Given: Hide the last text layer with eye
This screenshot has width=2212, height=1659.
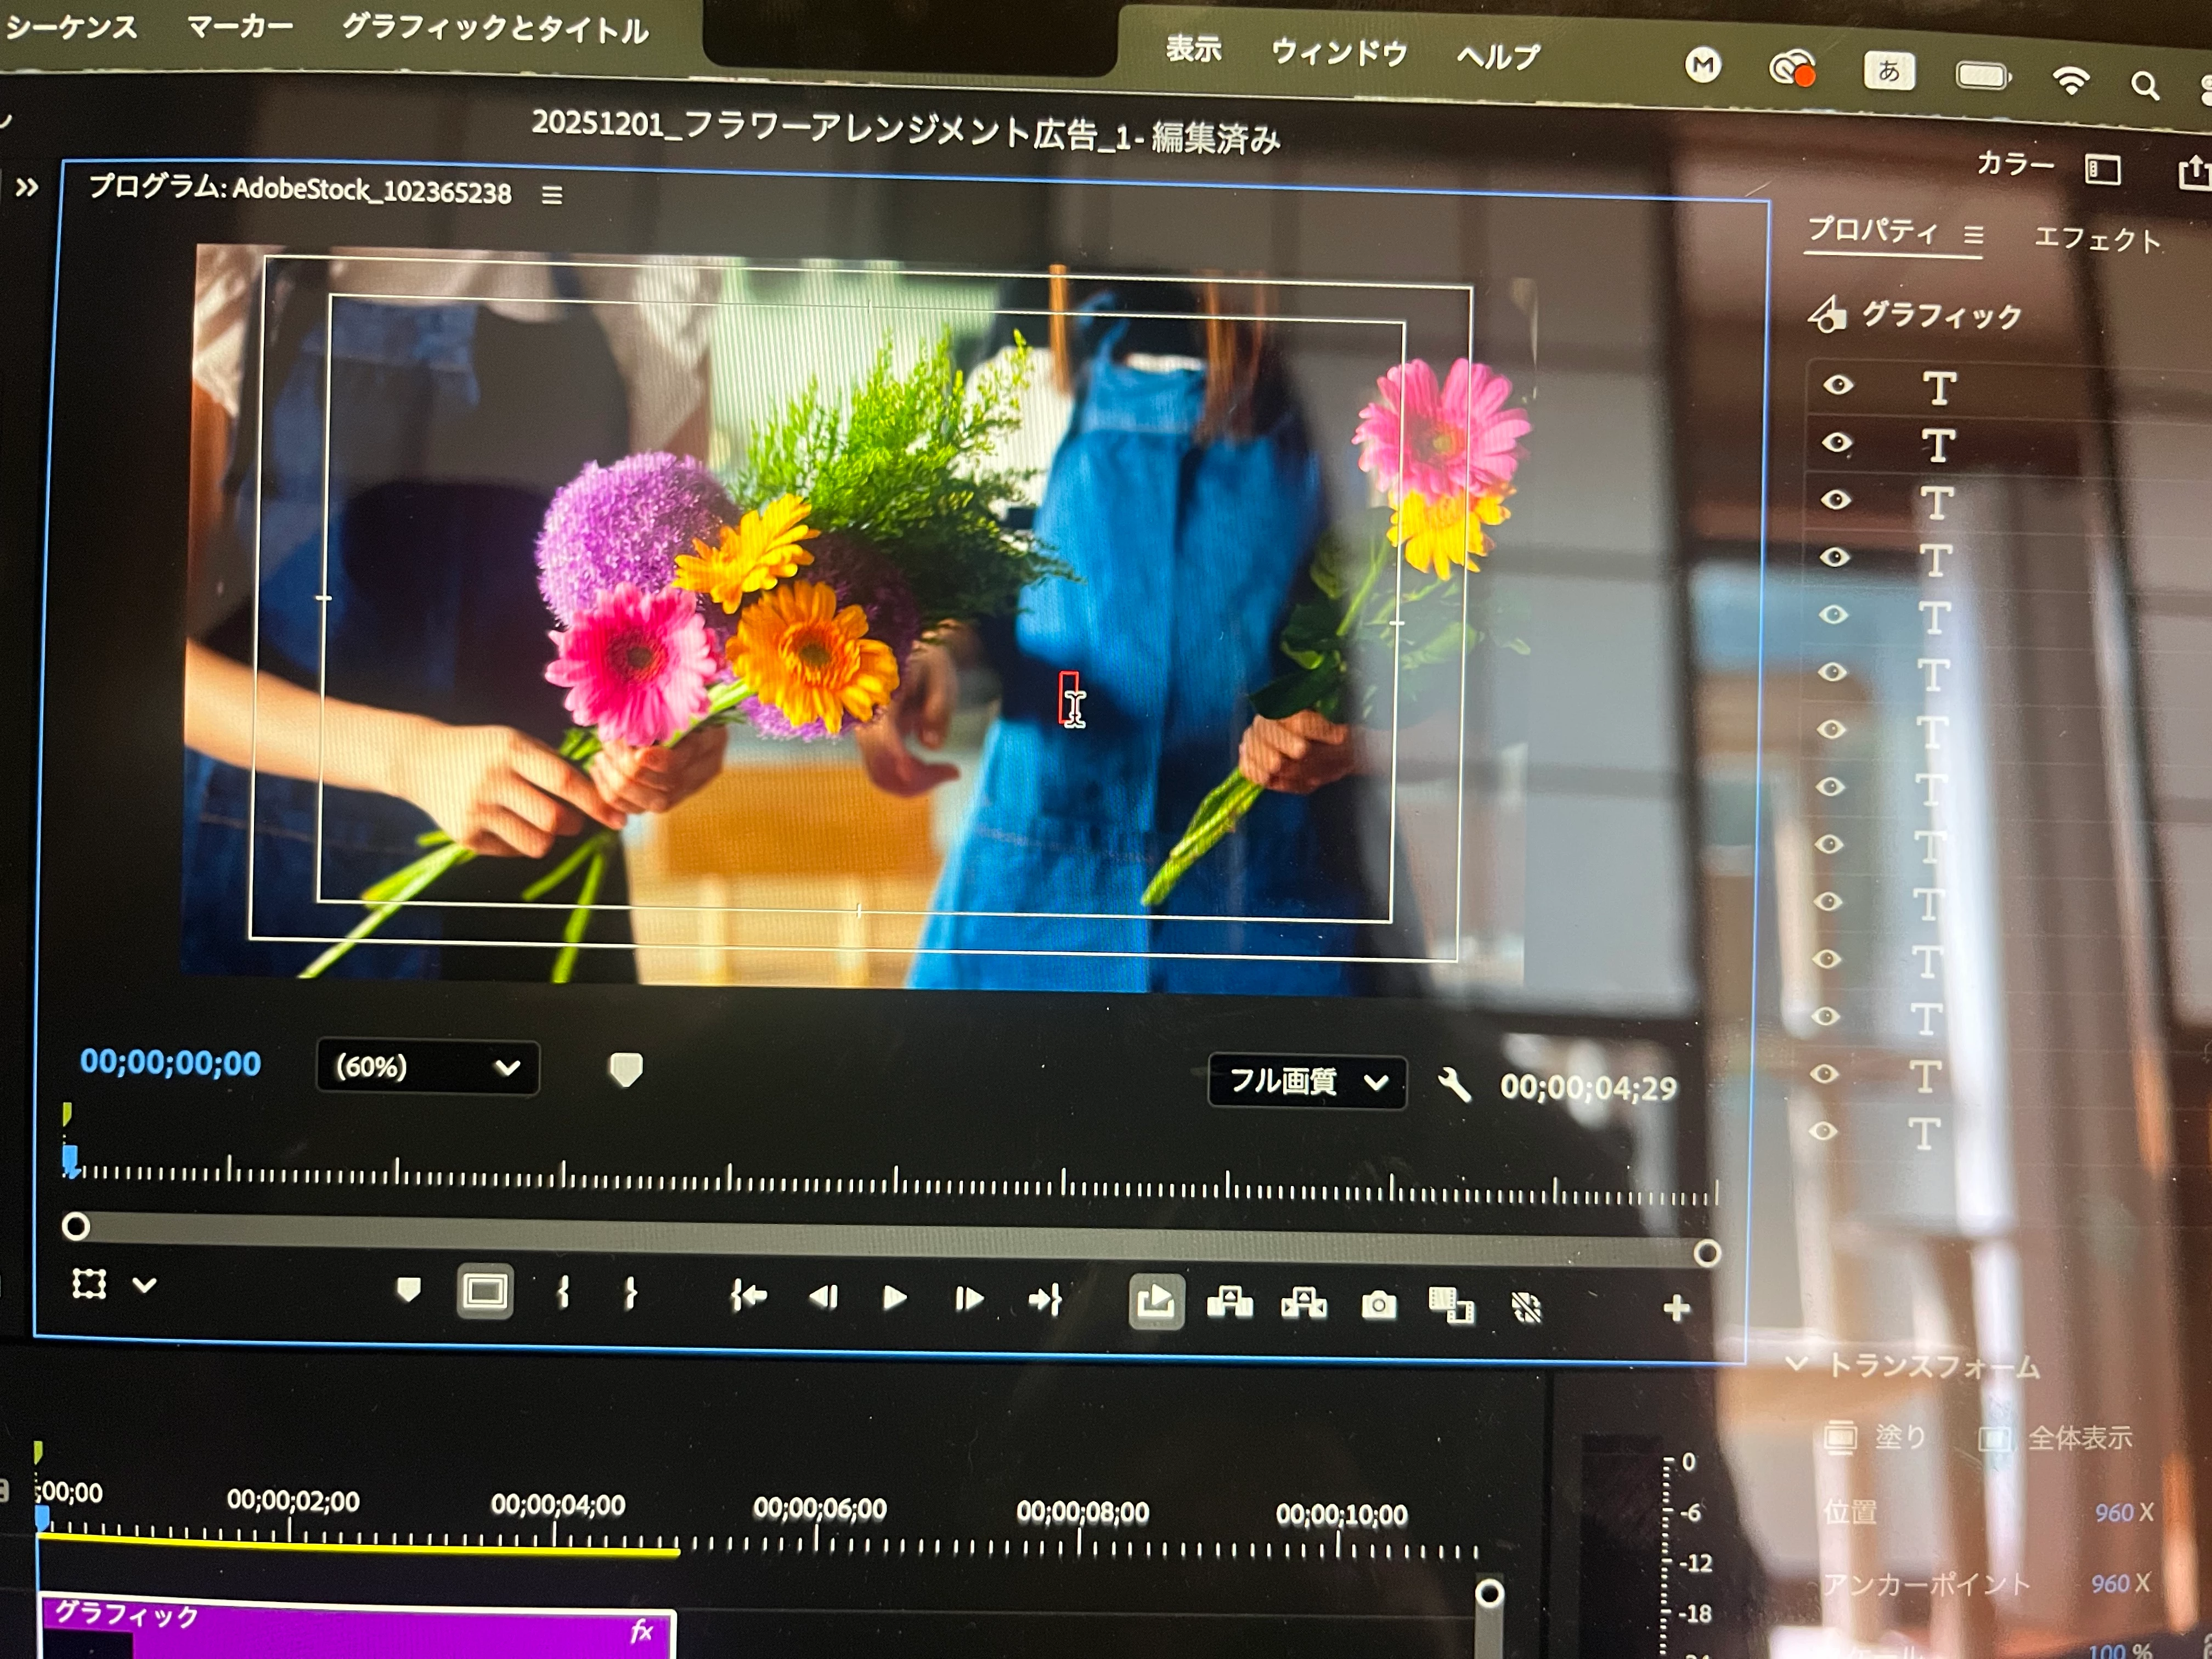Looking at the screenshot, I should tap(1824, 1131).
